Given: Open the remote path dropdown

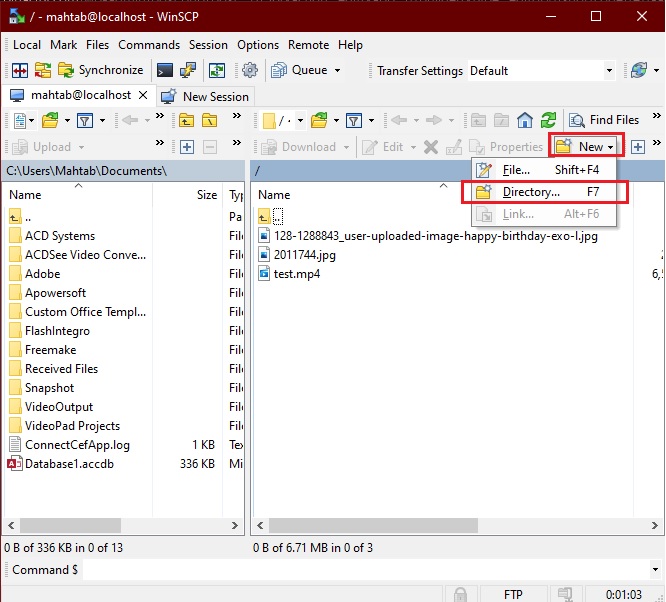Looking at the screenshot, I should click(x=297, y=120).
